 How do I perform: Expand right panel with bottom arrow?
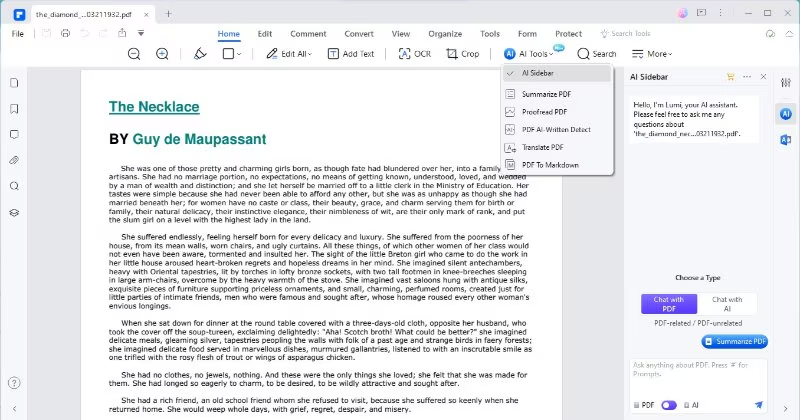pyautogui.click(x=786, y=408)
